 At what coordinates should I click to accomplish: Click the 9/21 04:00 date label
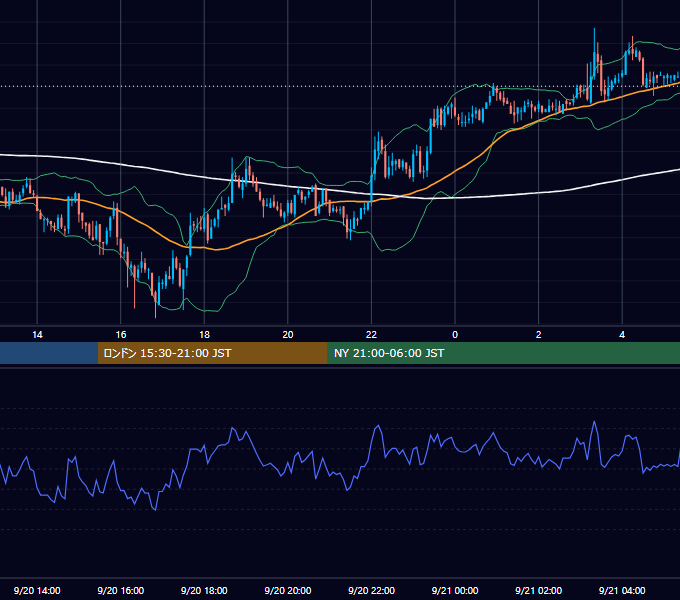pos(622,590)
